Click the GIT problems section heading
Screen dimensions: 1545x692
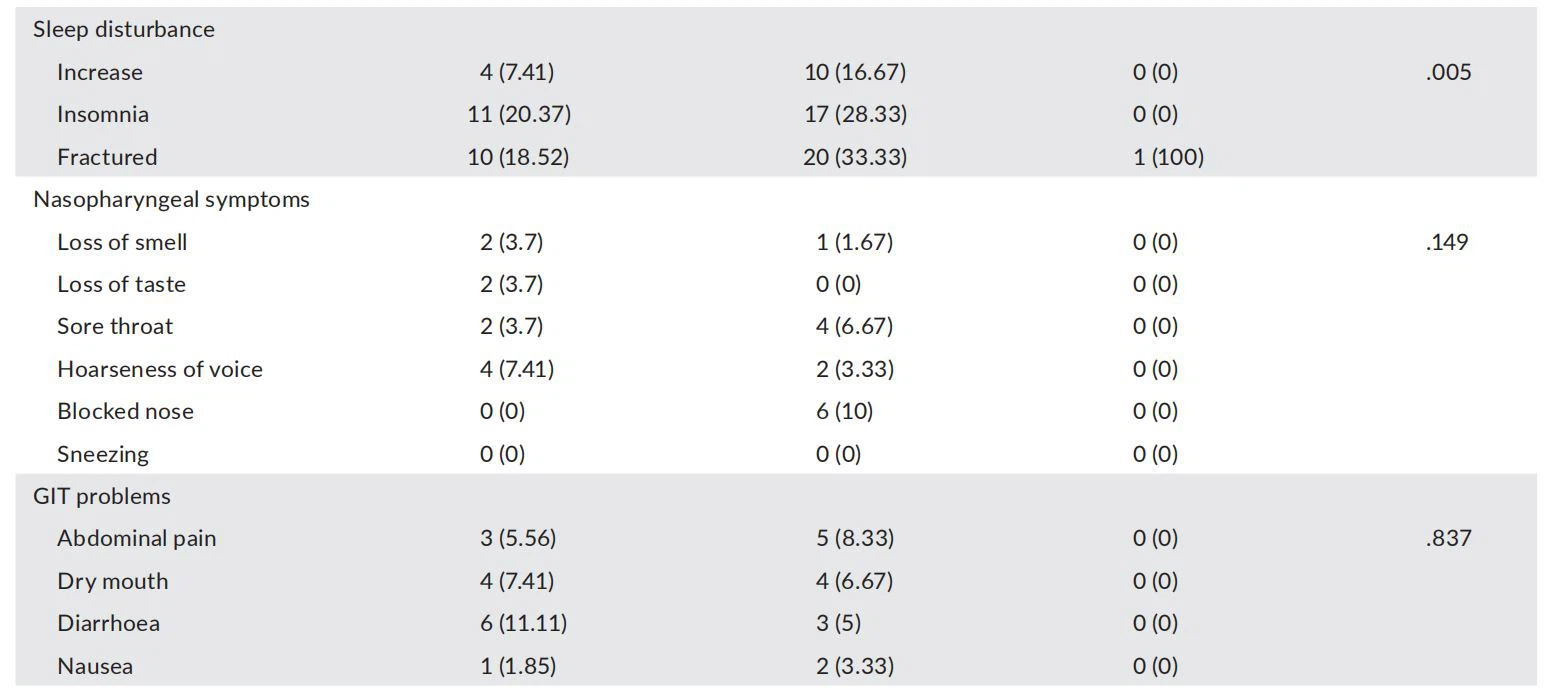[101, 497]
